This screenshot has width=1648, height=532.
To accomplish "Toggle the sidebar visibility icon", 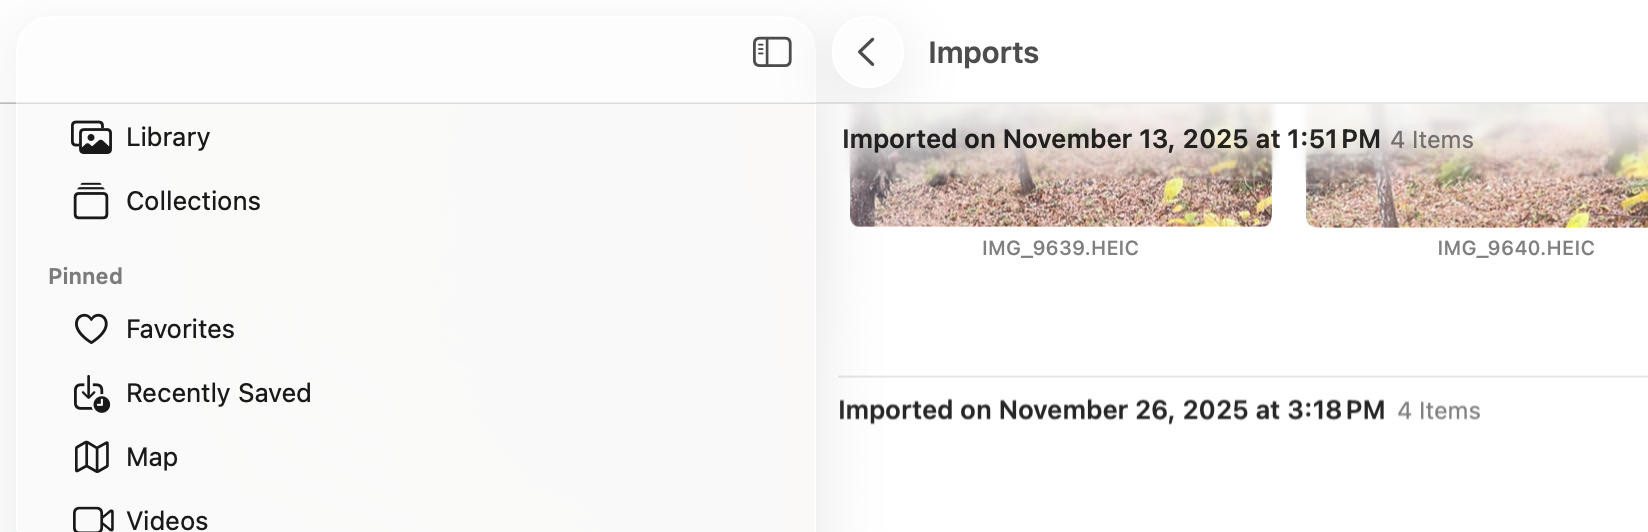I will (x=772, y=52).
